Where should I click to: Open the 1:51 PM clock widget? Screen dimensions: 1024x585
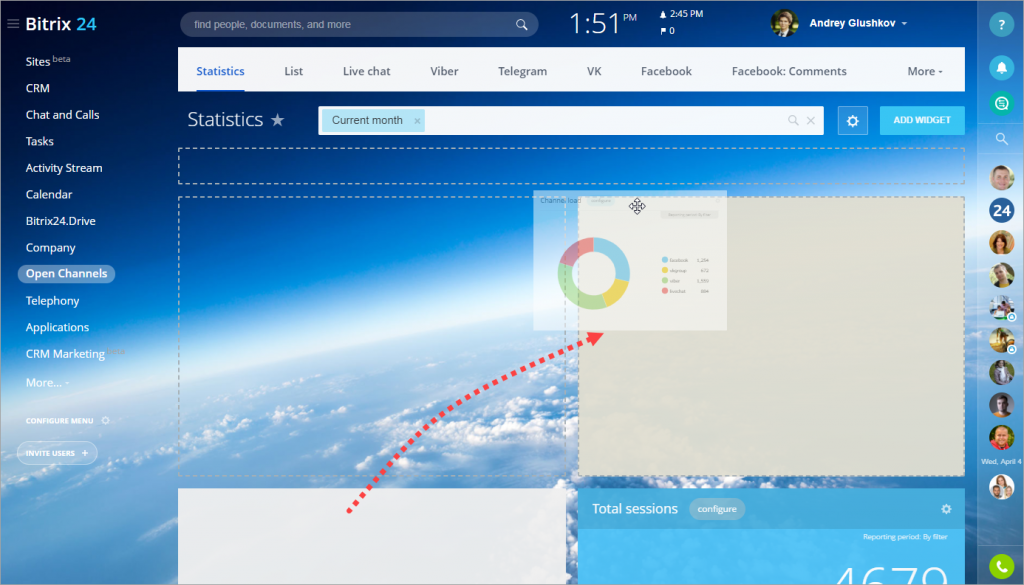603,24
